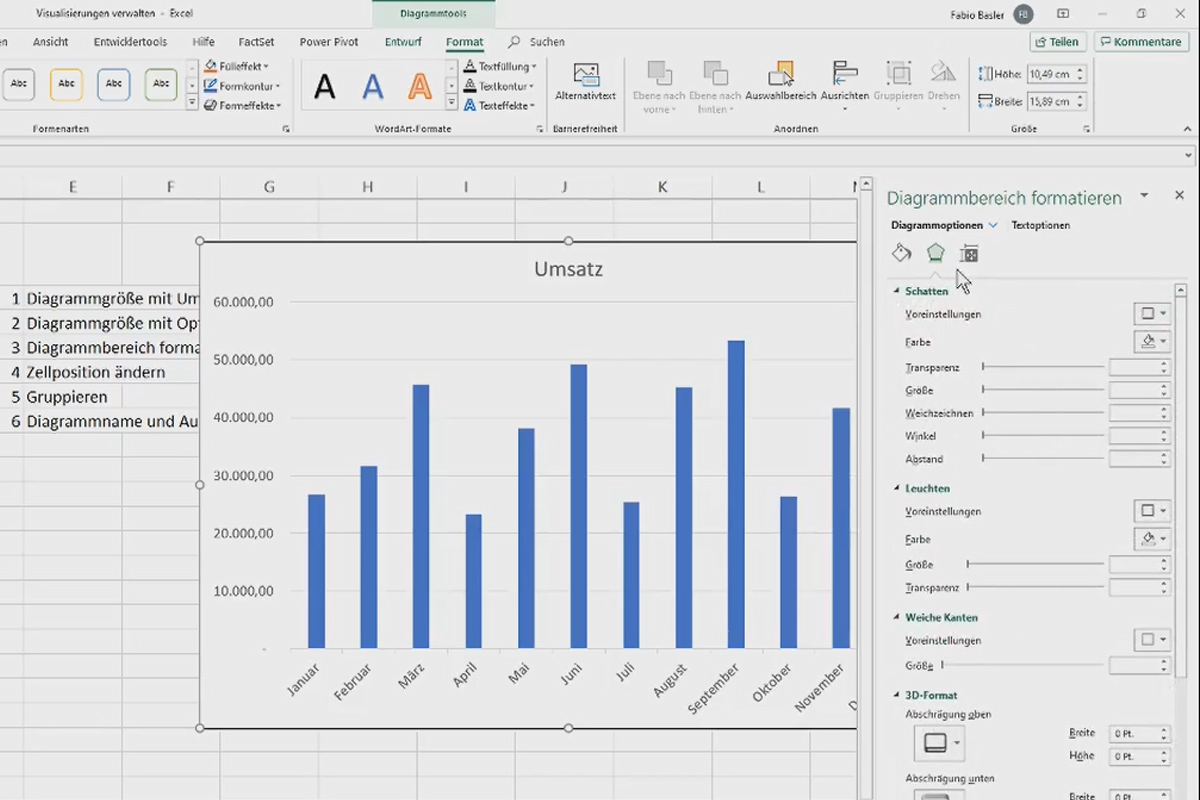This screenshot has width=1200, height=800.
Task: Open the Ansicht menu
Action: 50,42
